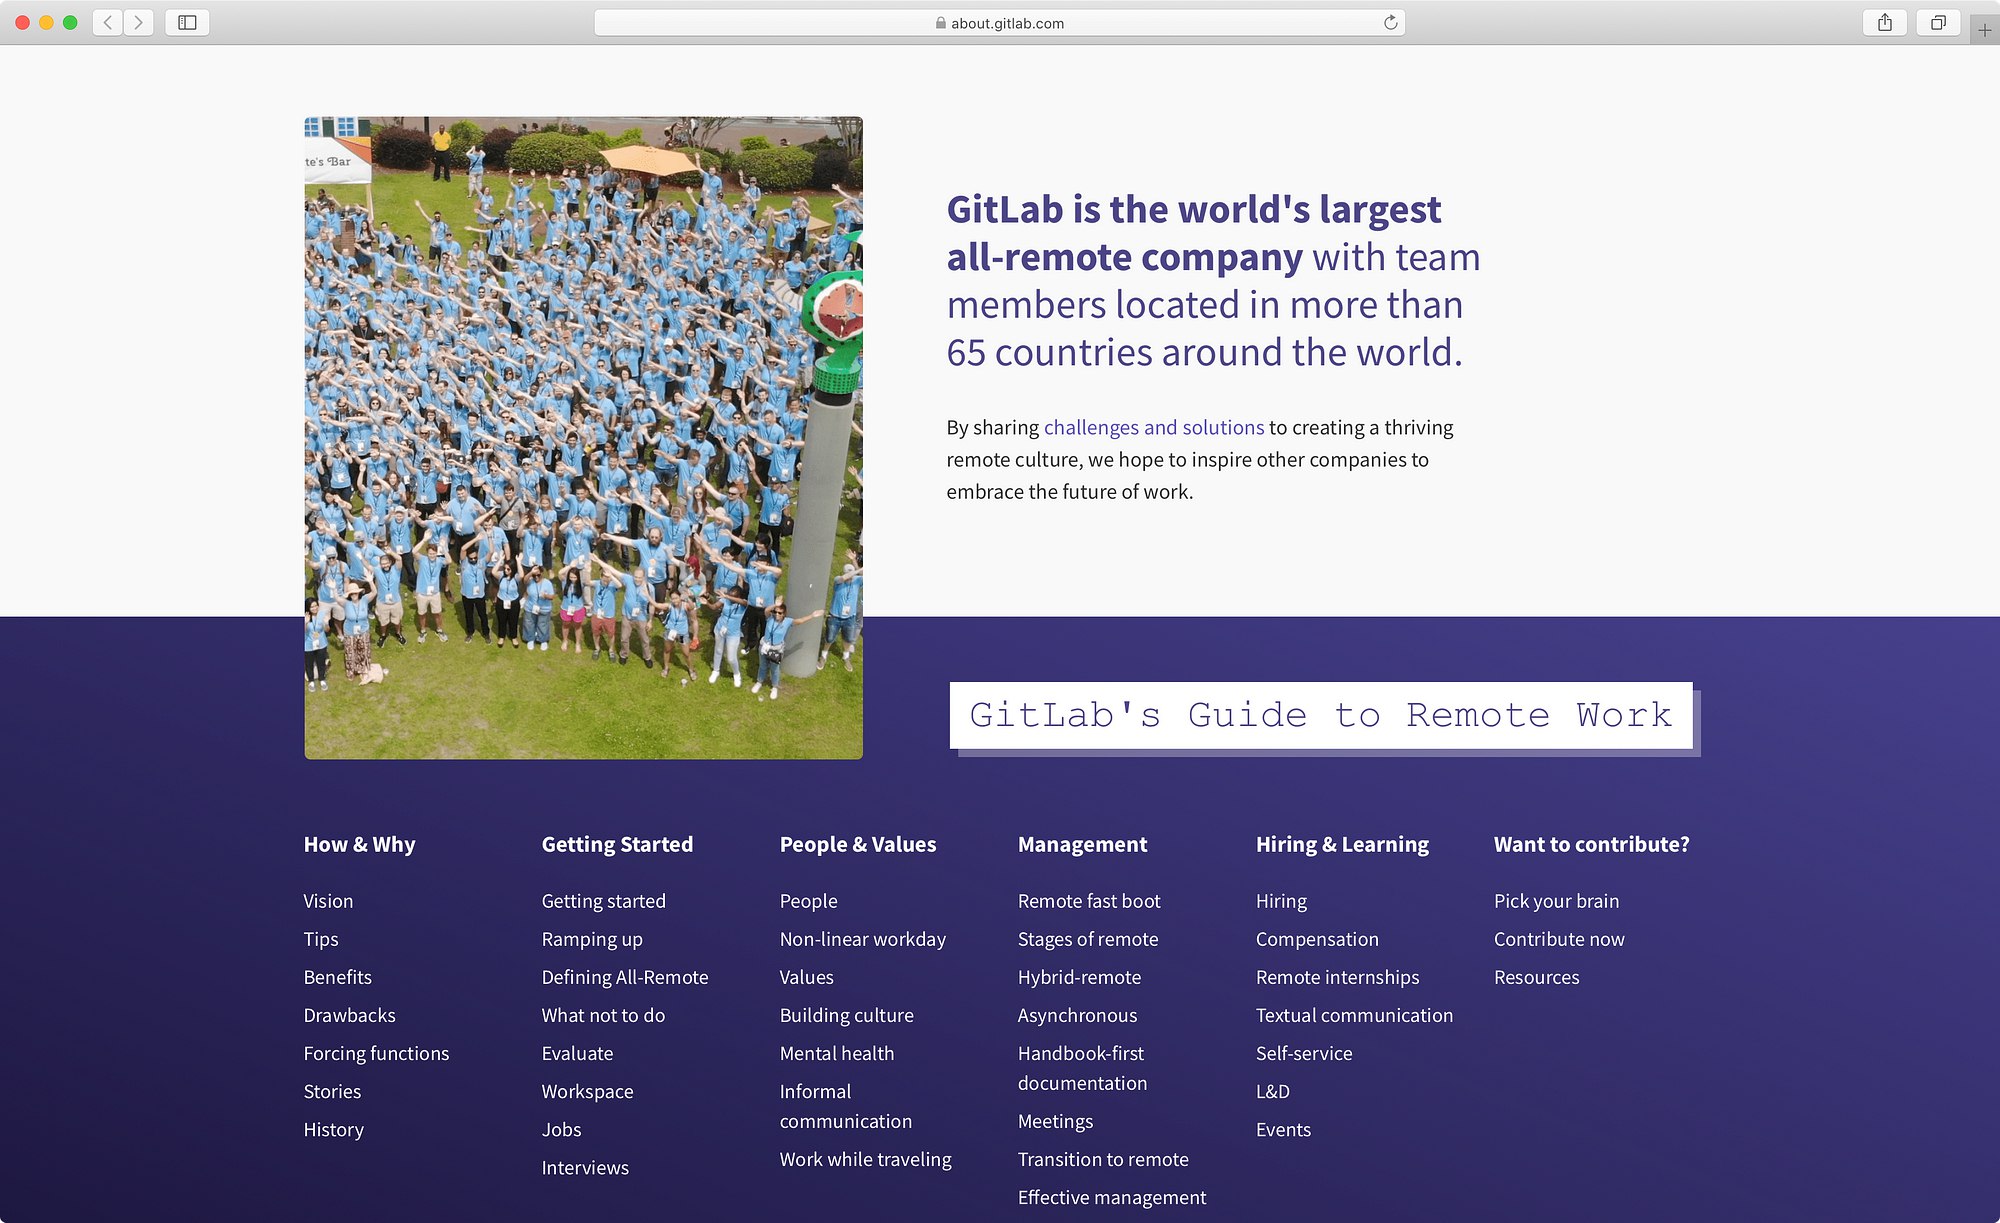Go to Defining All-Remote page
This screenshot has width=2000, height=1223.
tap(624, 977)
